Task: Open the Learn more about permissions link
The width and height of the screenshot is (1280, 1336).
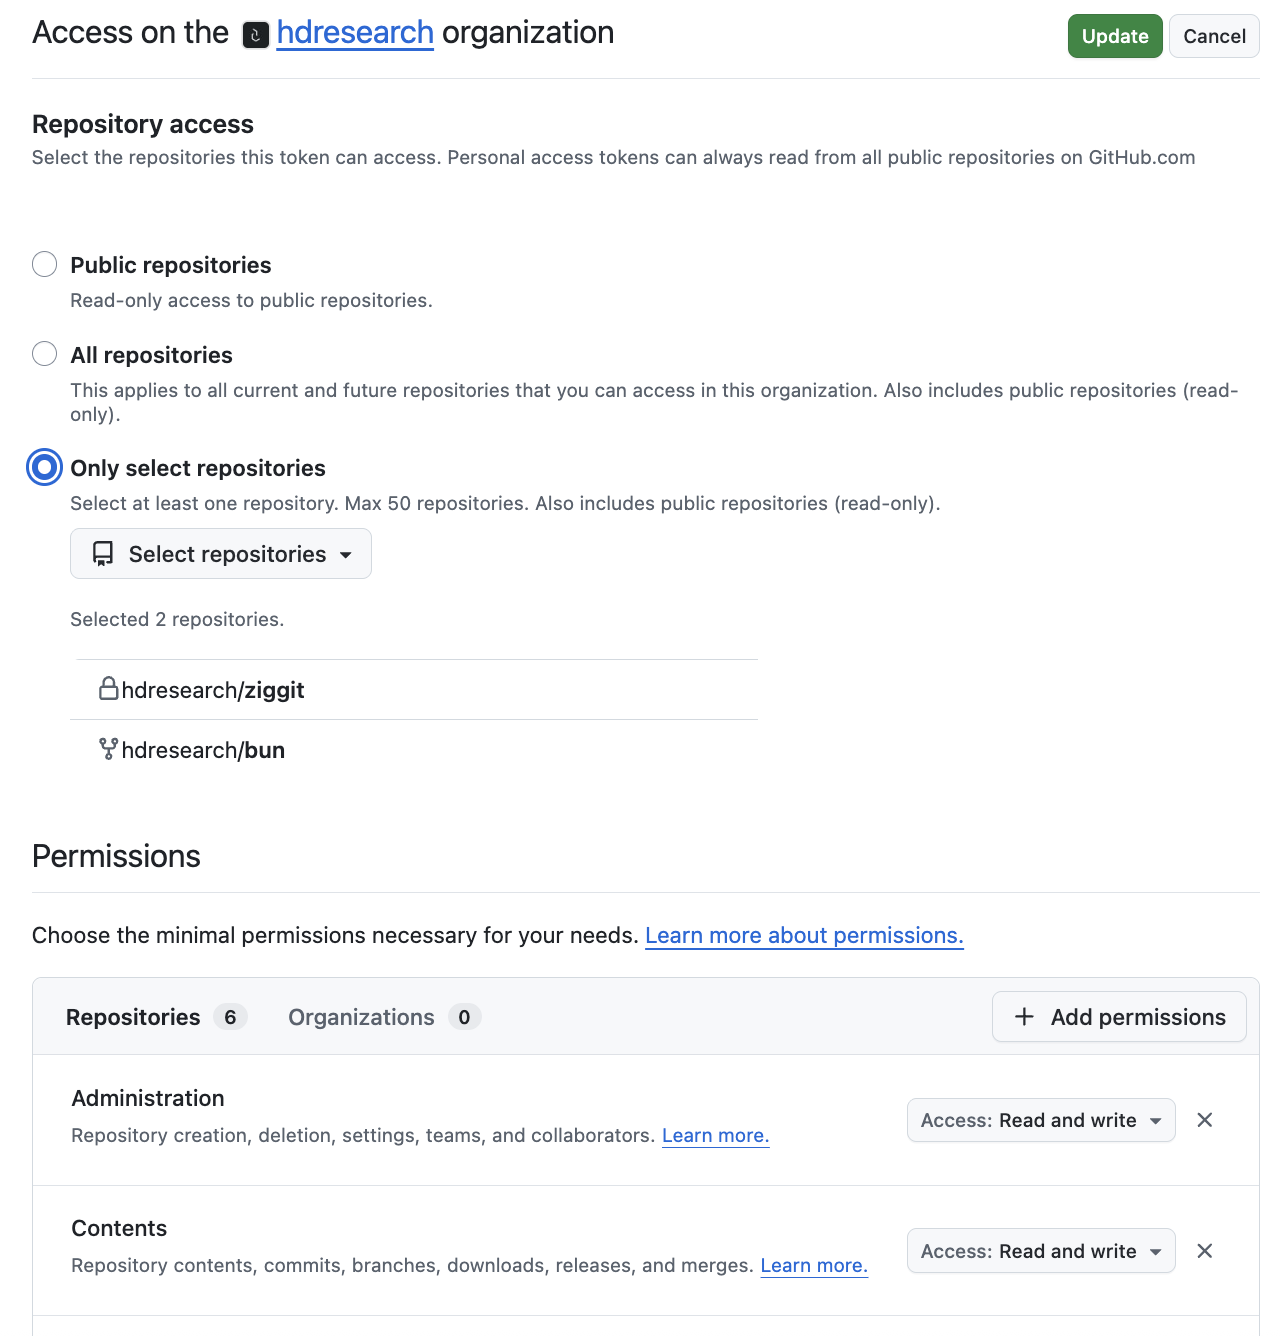Action: point(804,935)
